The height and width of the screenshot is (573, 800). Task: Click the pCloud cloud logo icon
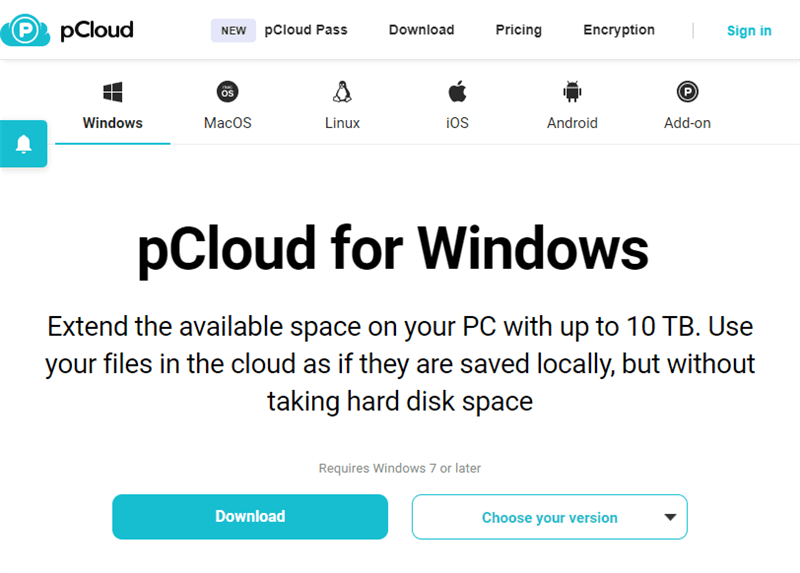pos(25,30)
